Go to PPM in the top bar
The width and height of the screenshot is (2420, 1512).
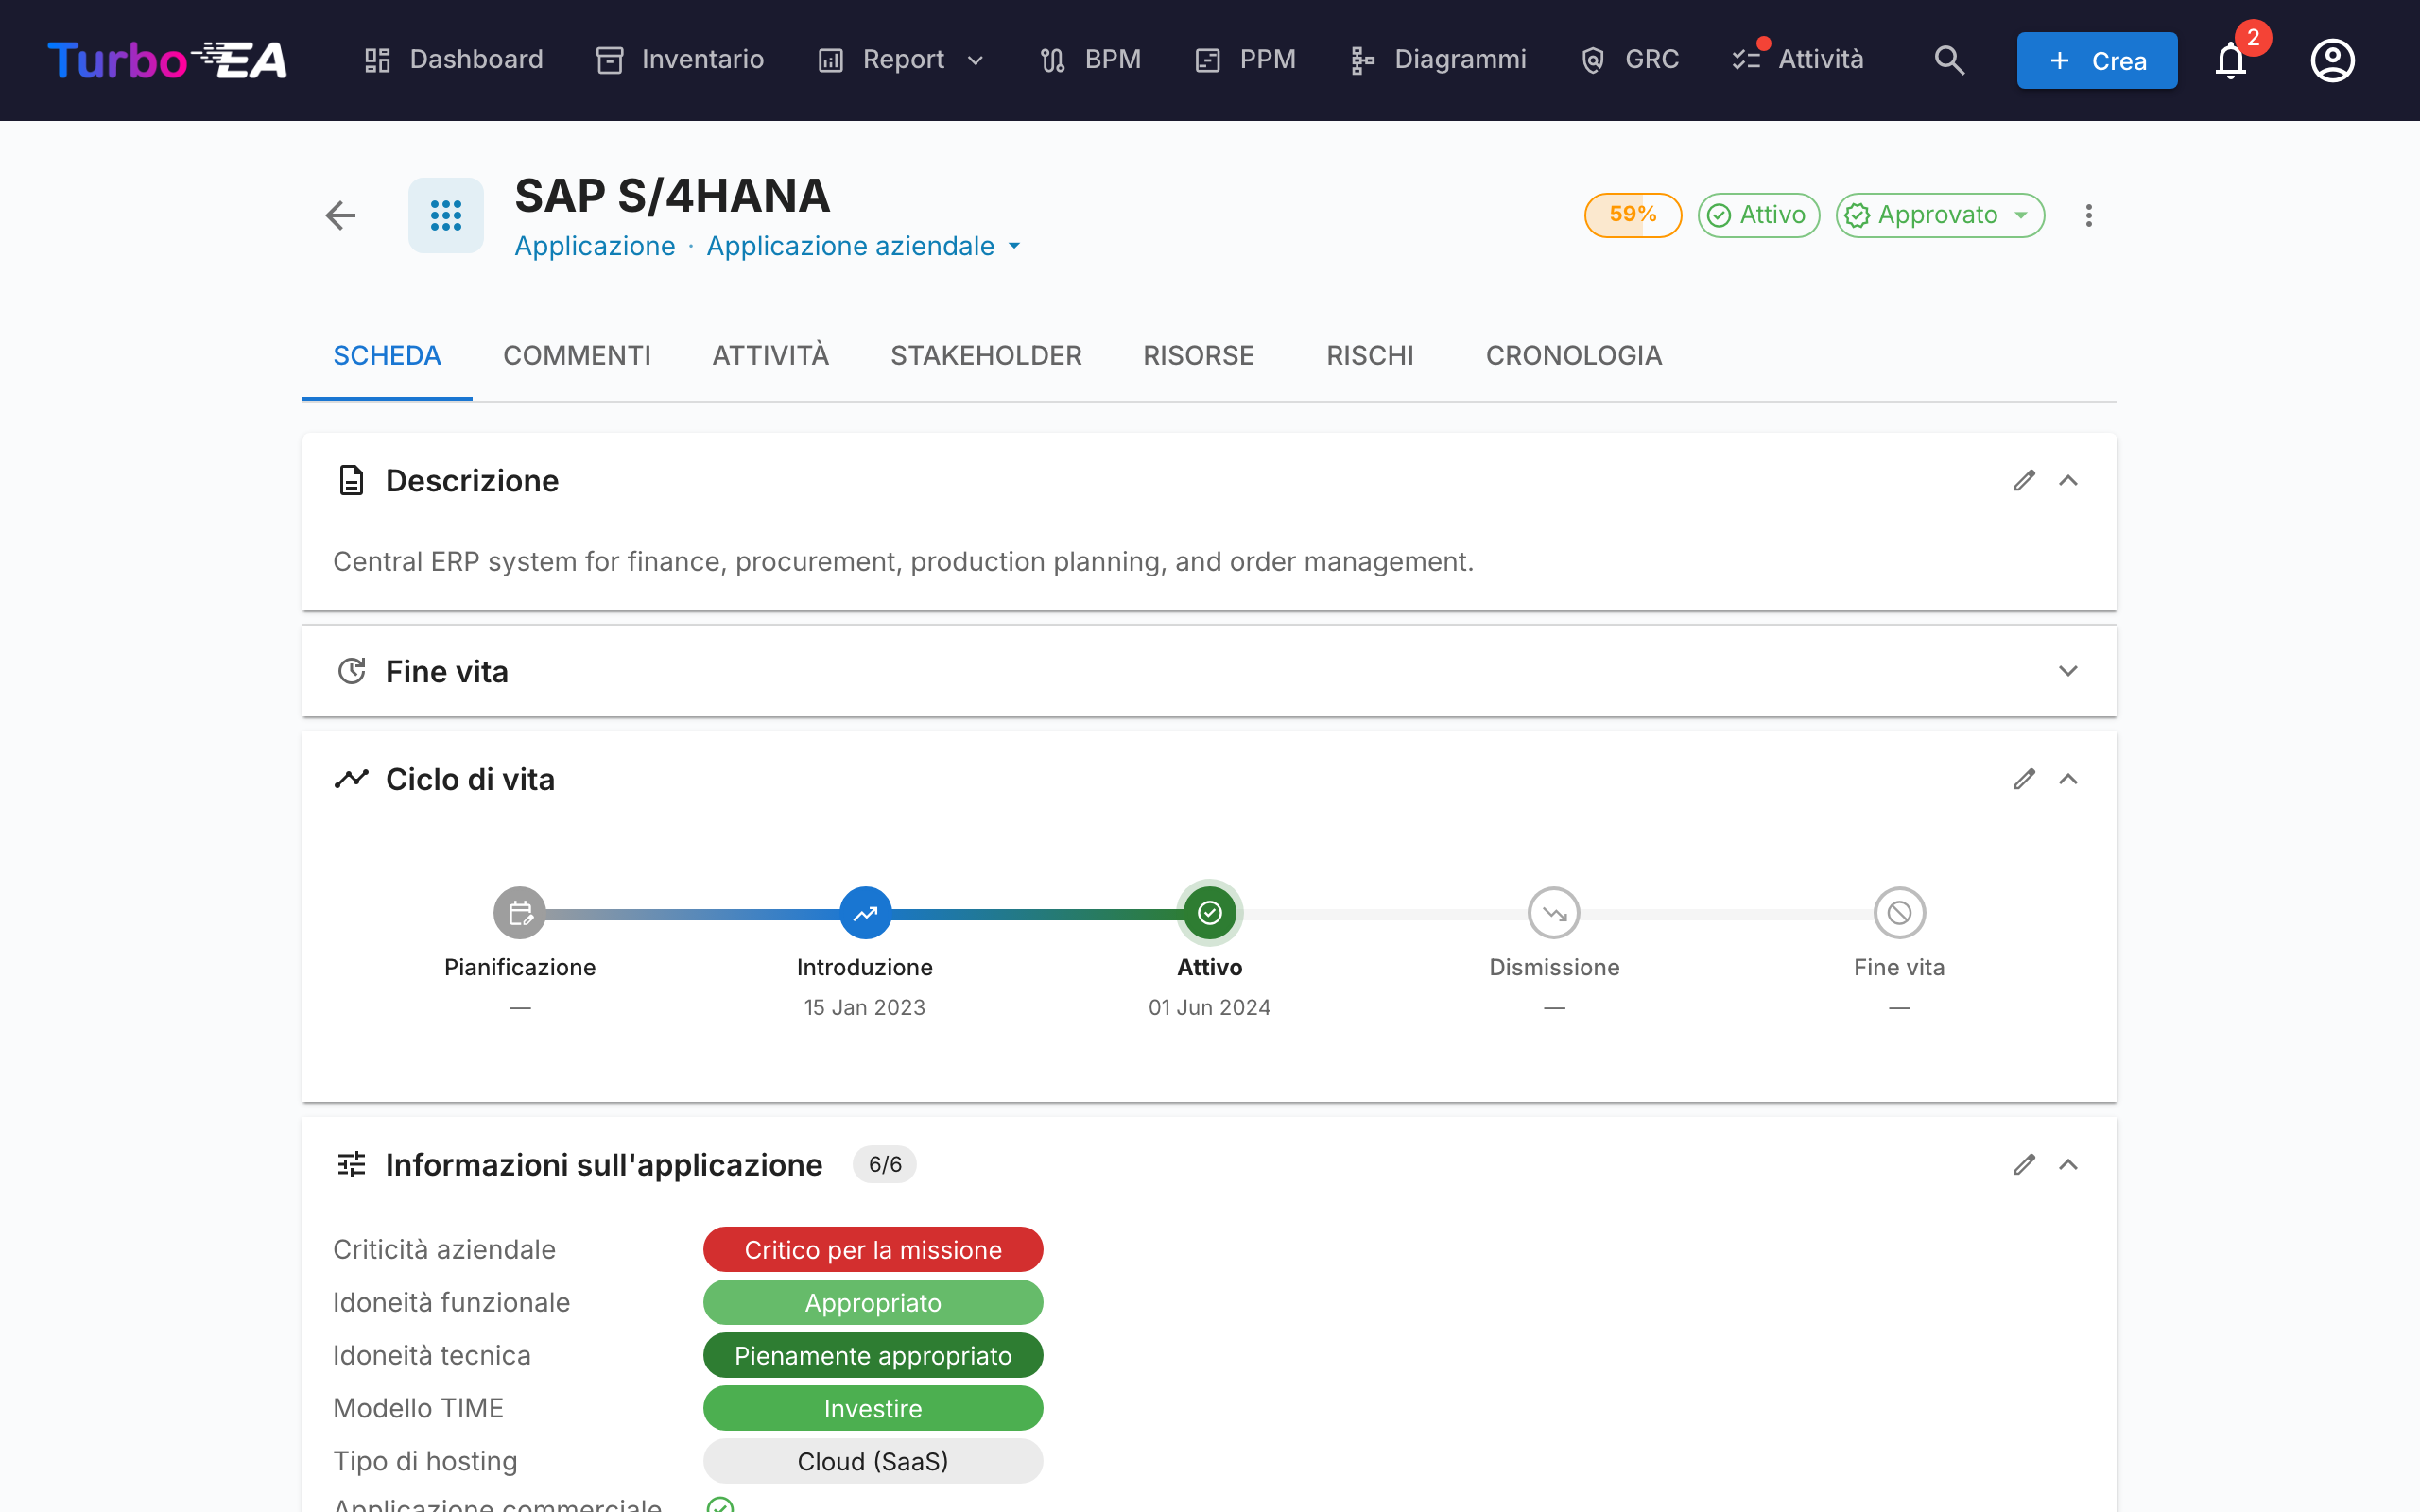point(1245,60)
